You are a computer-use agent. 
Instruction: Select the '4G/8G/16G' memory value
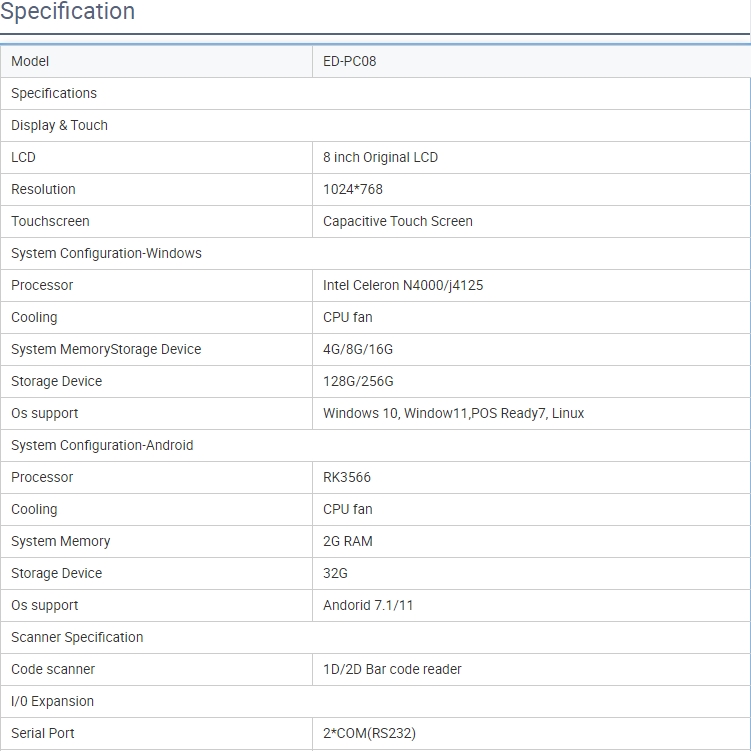pyautogui.click(x=358, y=349)
